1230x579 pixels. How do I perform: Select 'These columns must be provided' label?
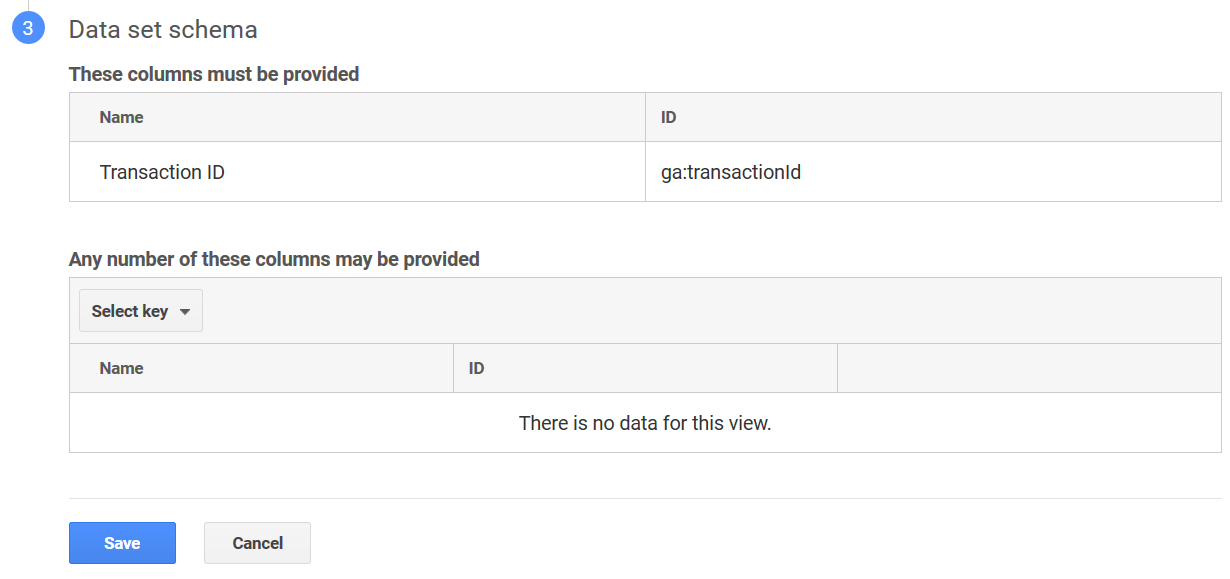[x=214, y=74]
